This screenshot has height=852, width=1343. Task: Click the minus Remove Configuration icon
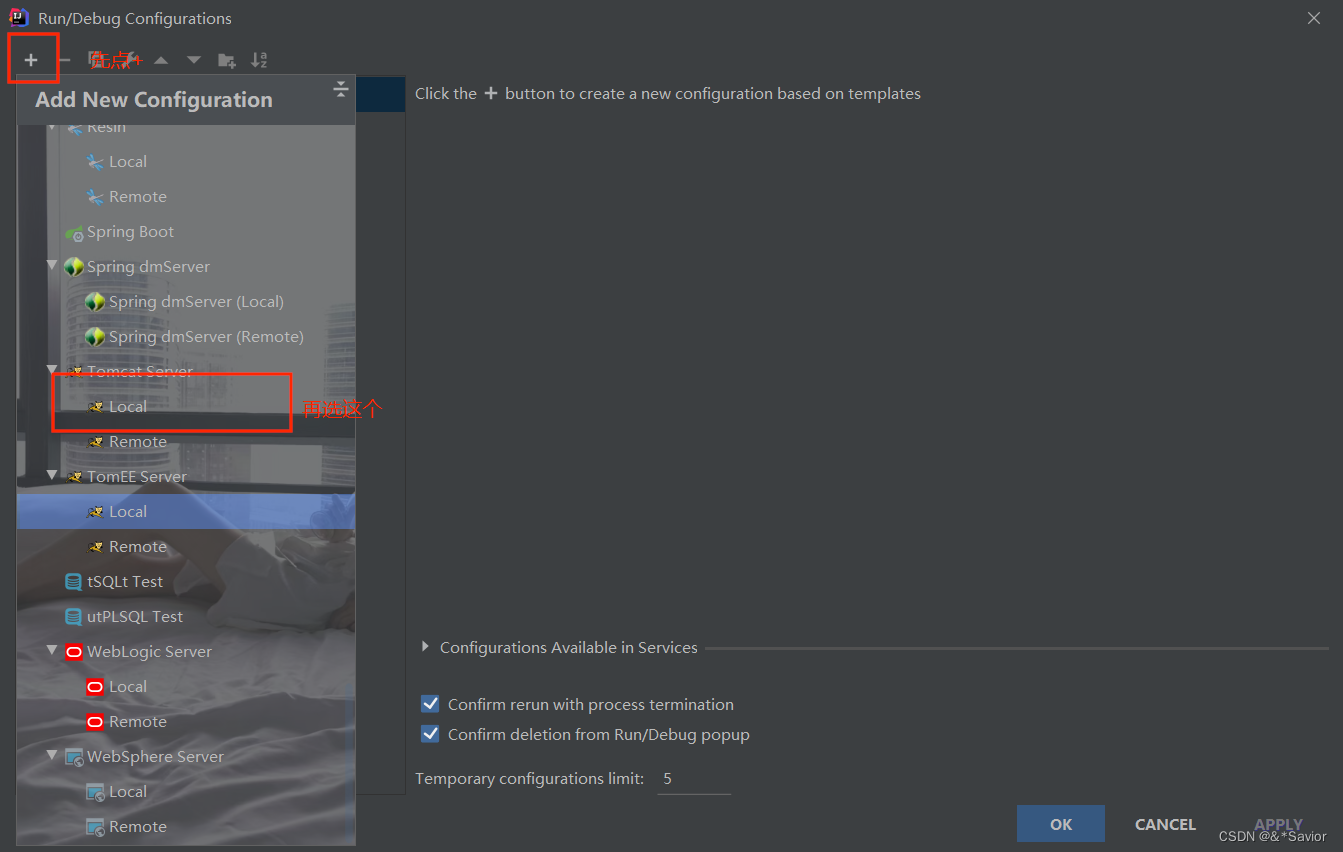tap(64, 60)
